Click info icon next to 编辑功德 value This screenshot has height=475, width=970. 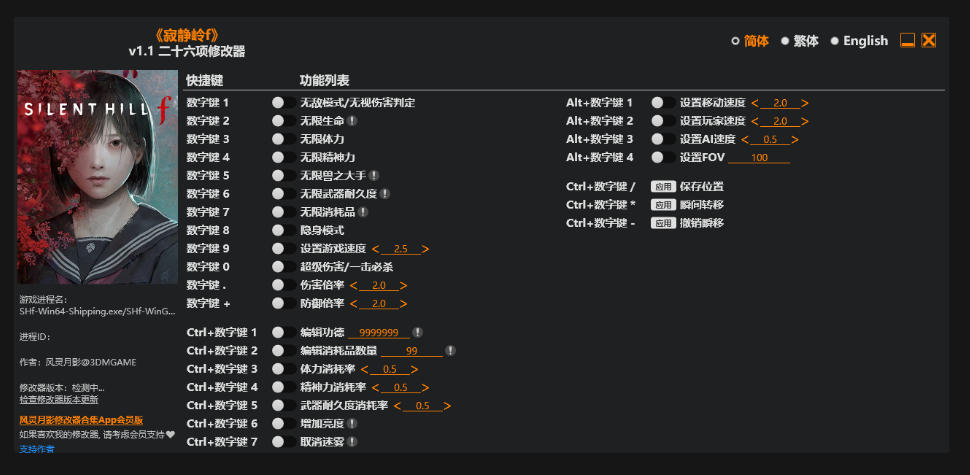(x=418, y=332)
